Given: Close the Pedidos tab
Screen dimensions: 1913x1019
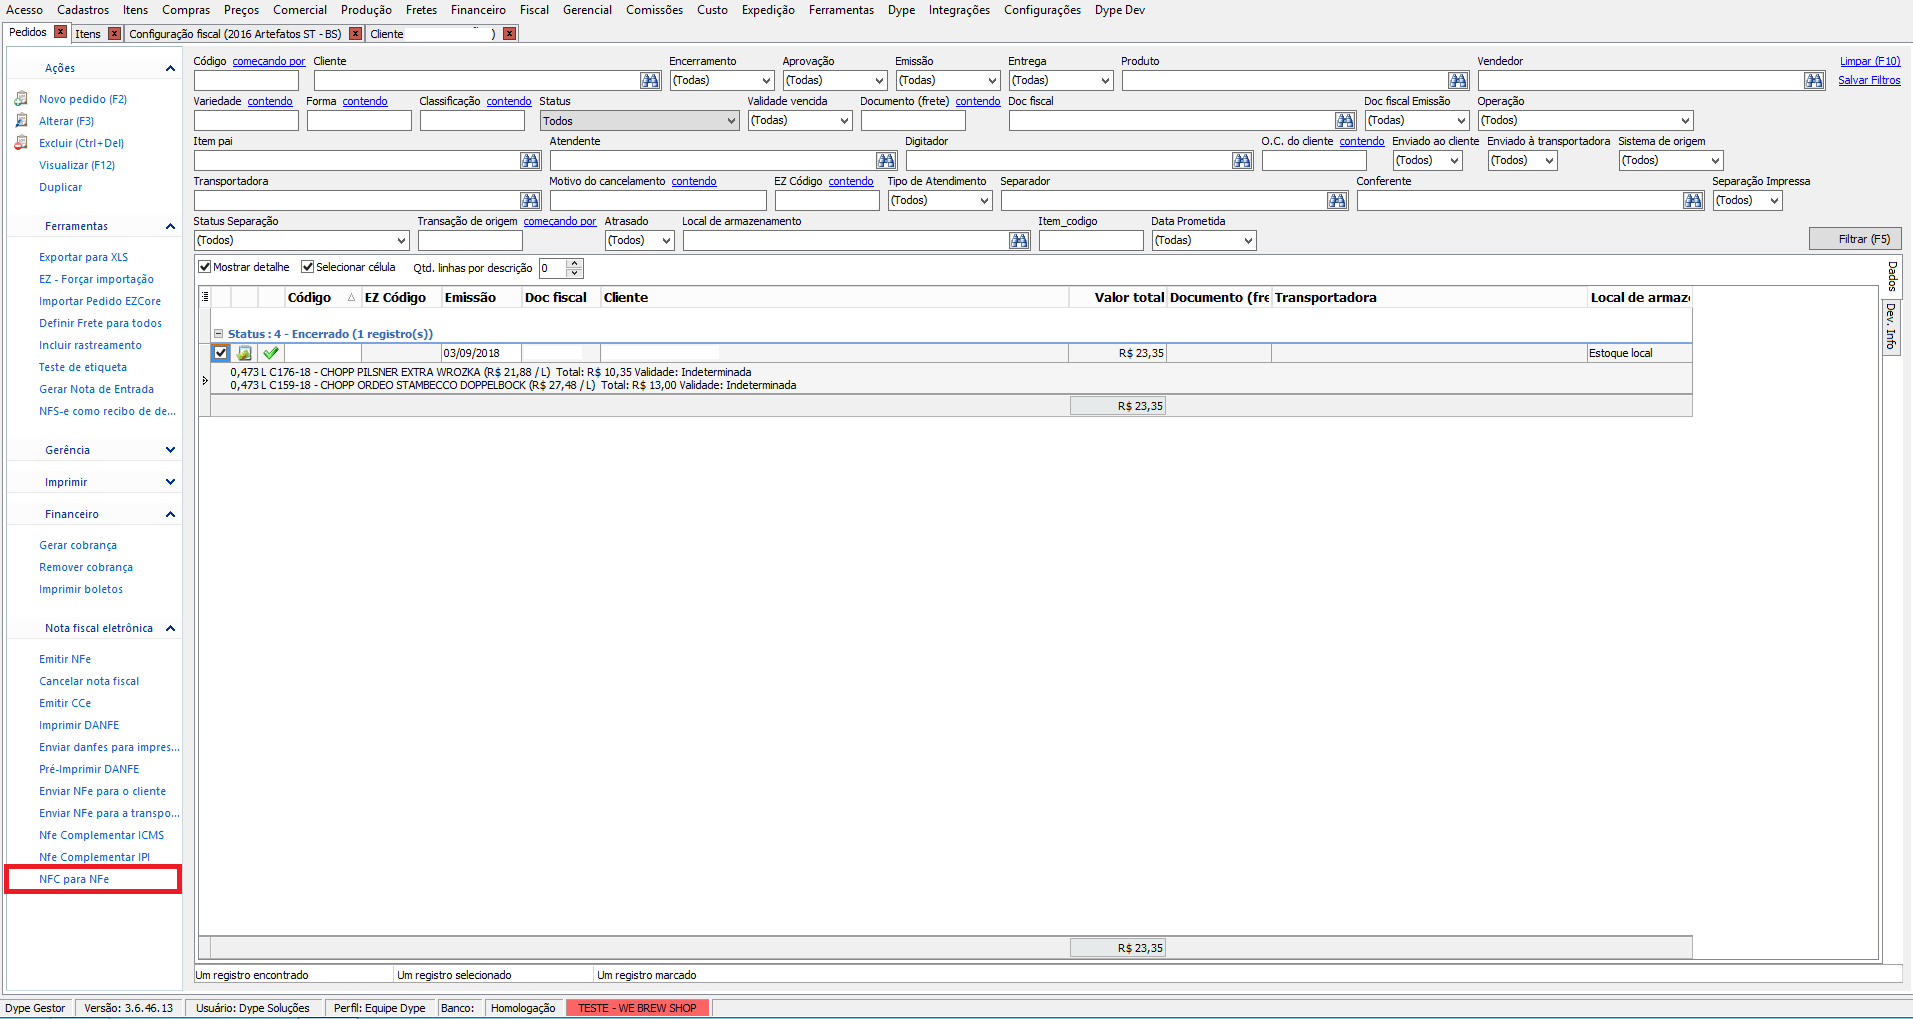Looking at the screenshot, I should (60, 32).
